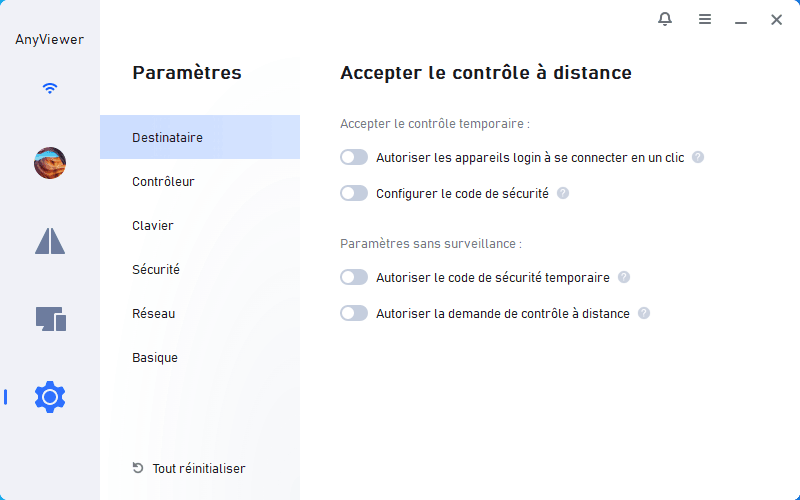Enable 'Autoriser le code de sécurité temporaire'
The width and height of the screenshot is (800, 500).
click(354, 277)
